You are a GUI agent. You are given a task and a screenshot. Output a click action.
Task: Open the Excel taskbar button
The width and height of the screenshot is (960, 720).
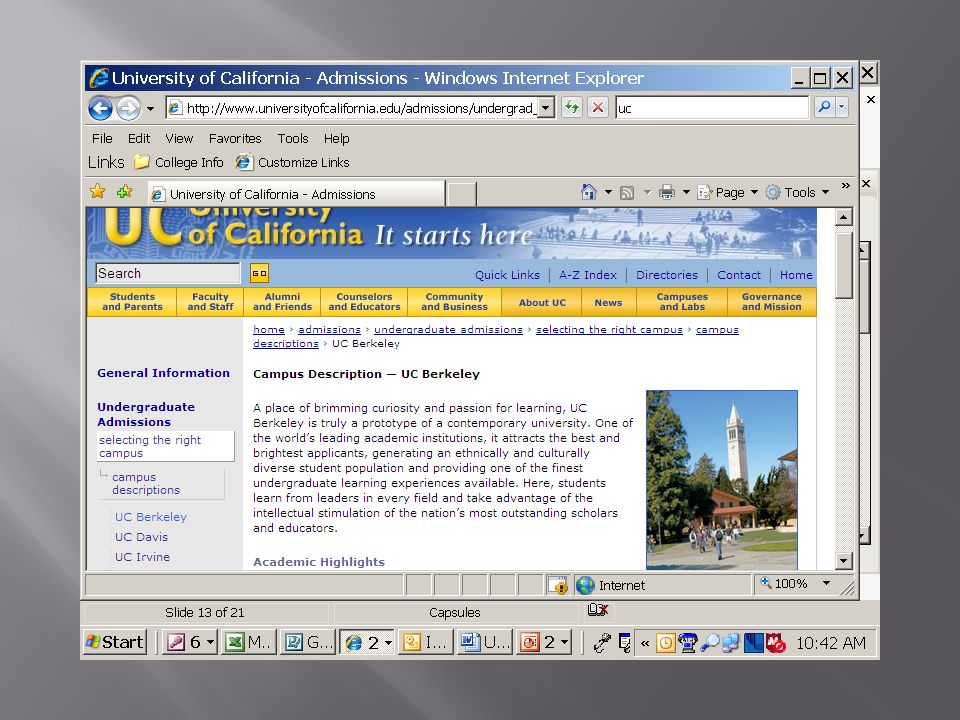248,642
